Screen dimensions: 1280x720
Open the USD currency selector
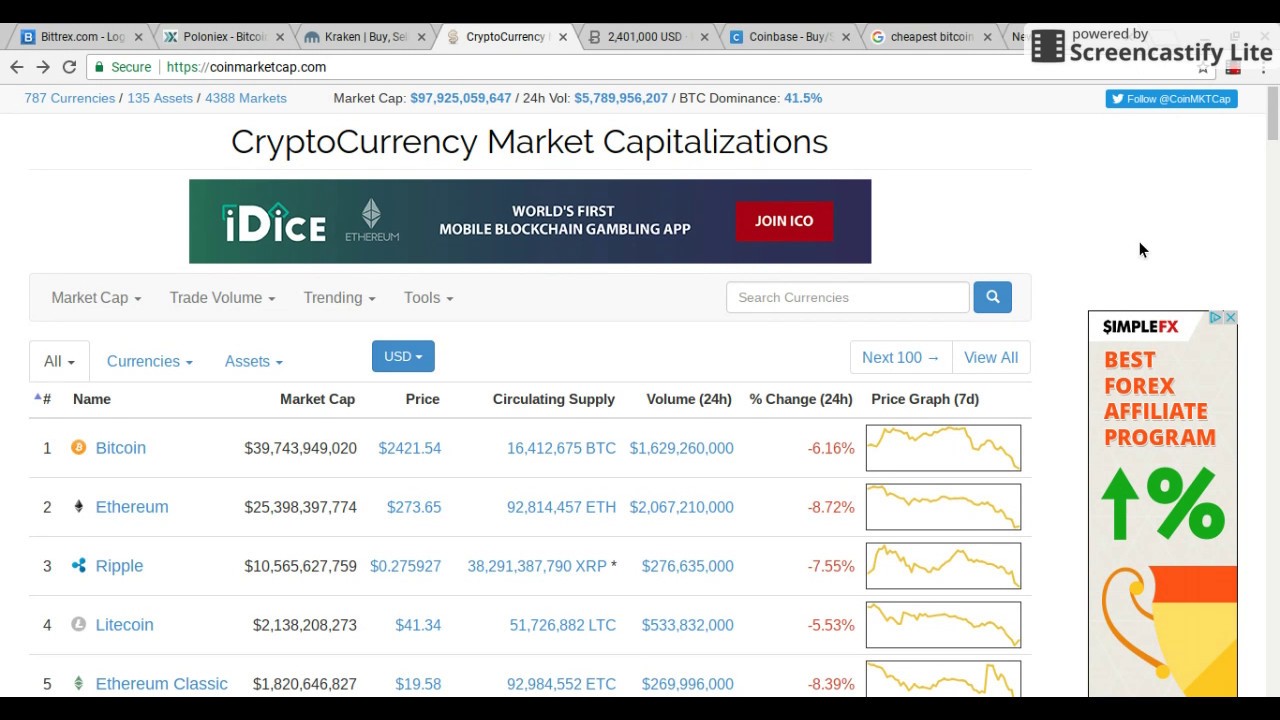403,357
